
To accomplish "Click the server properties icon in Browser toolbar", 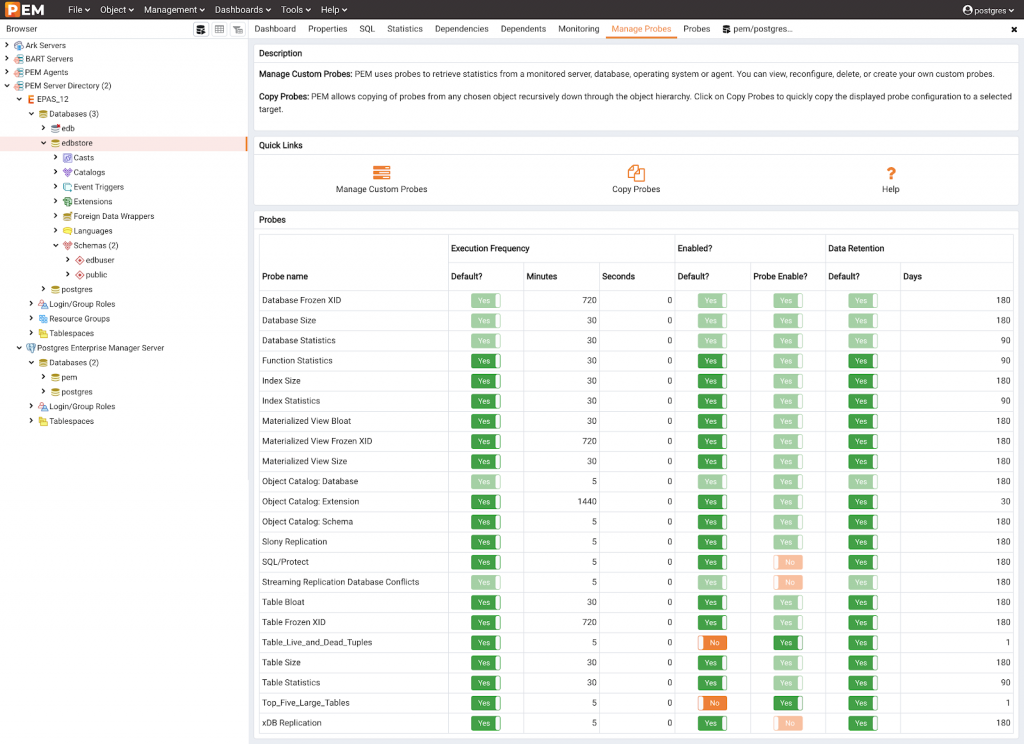I will [x=201, y=30].
